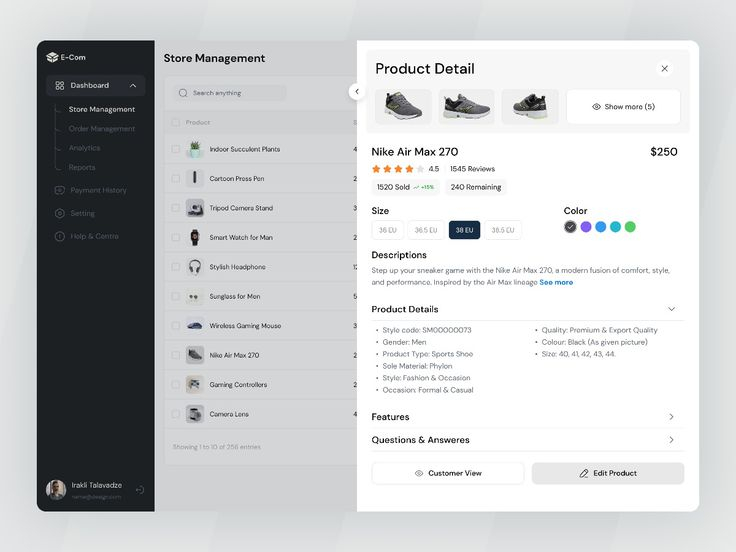Click the Customer View button

click(448, 473)
